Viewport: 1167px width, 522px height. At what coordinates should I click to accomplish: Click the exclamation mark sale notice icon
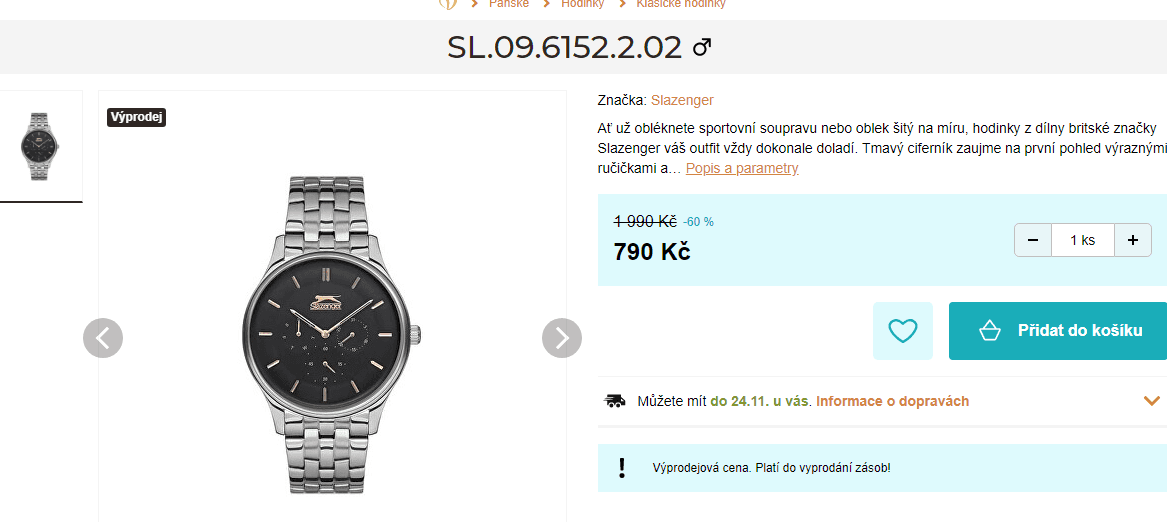[622, 467]
